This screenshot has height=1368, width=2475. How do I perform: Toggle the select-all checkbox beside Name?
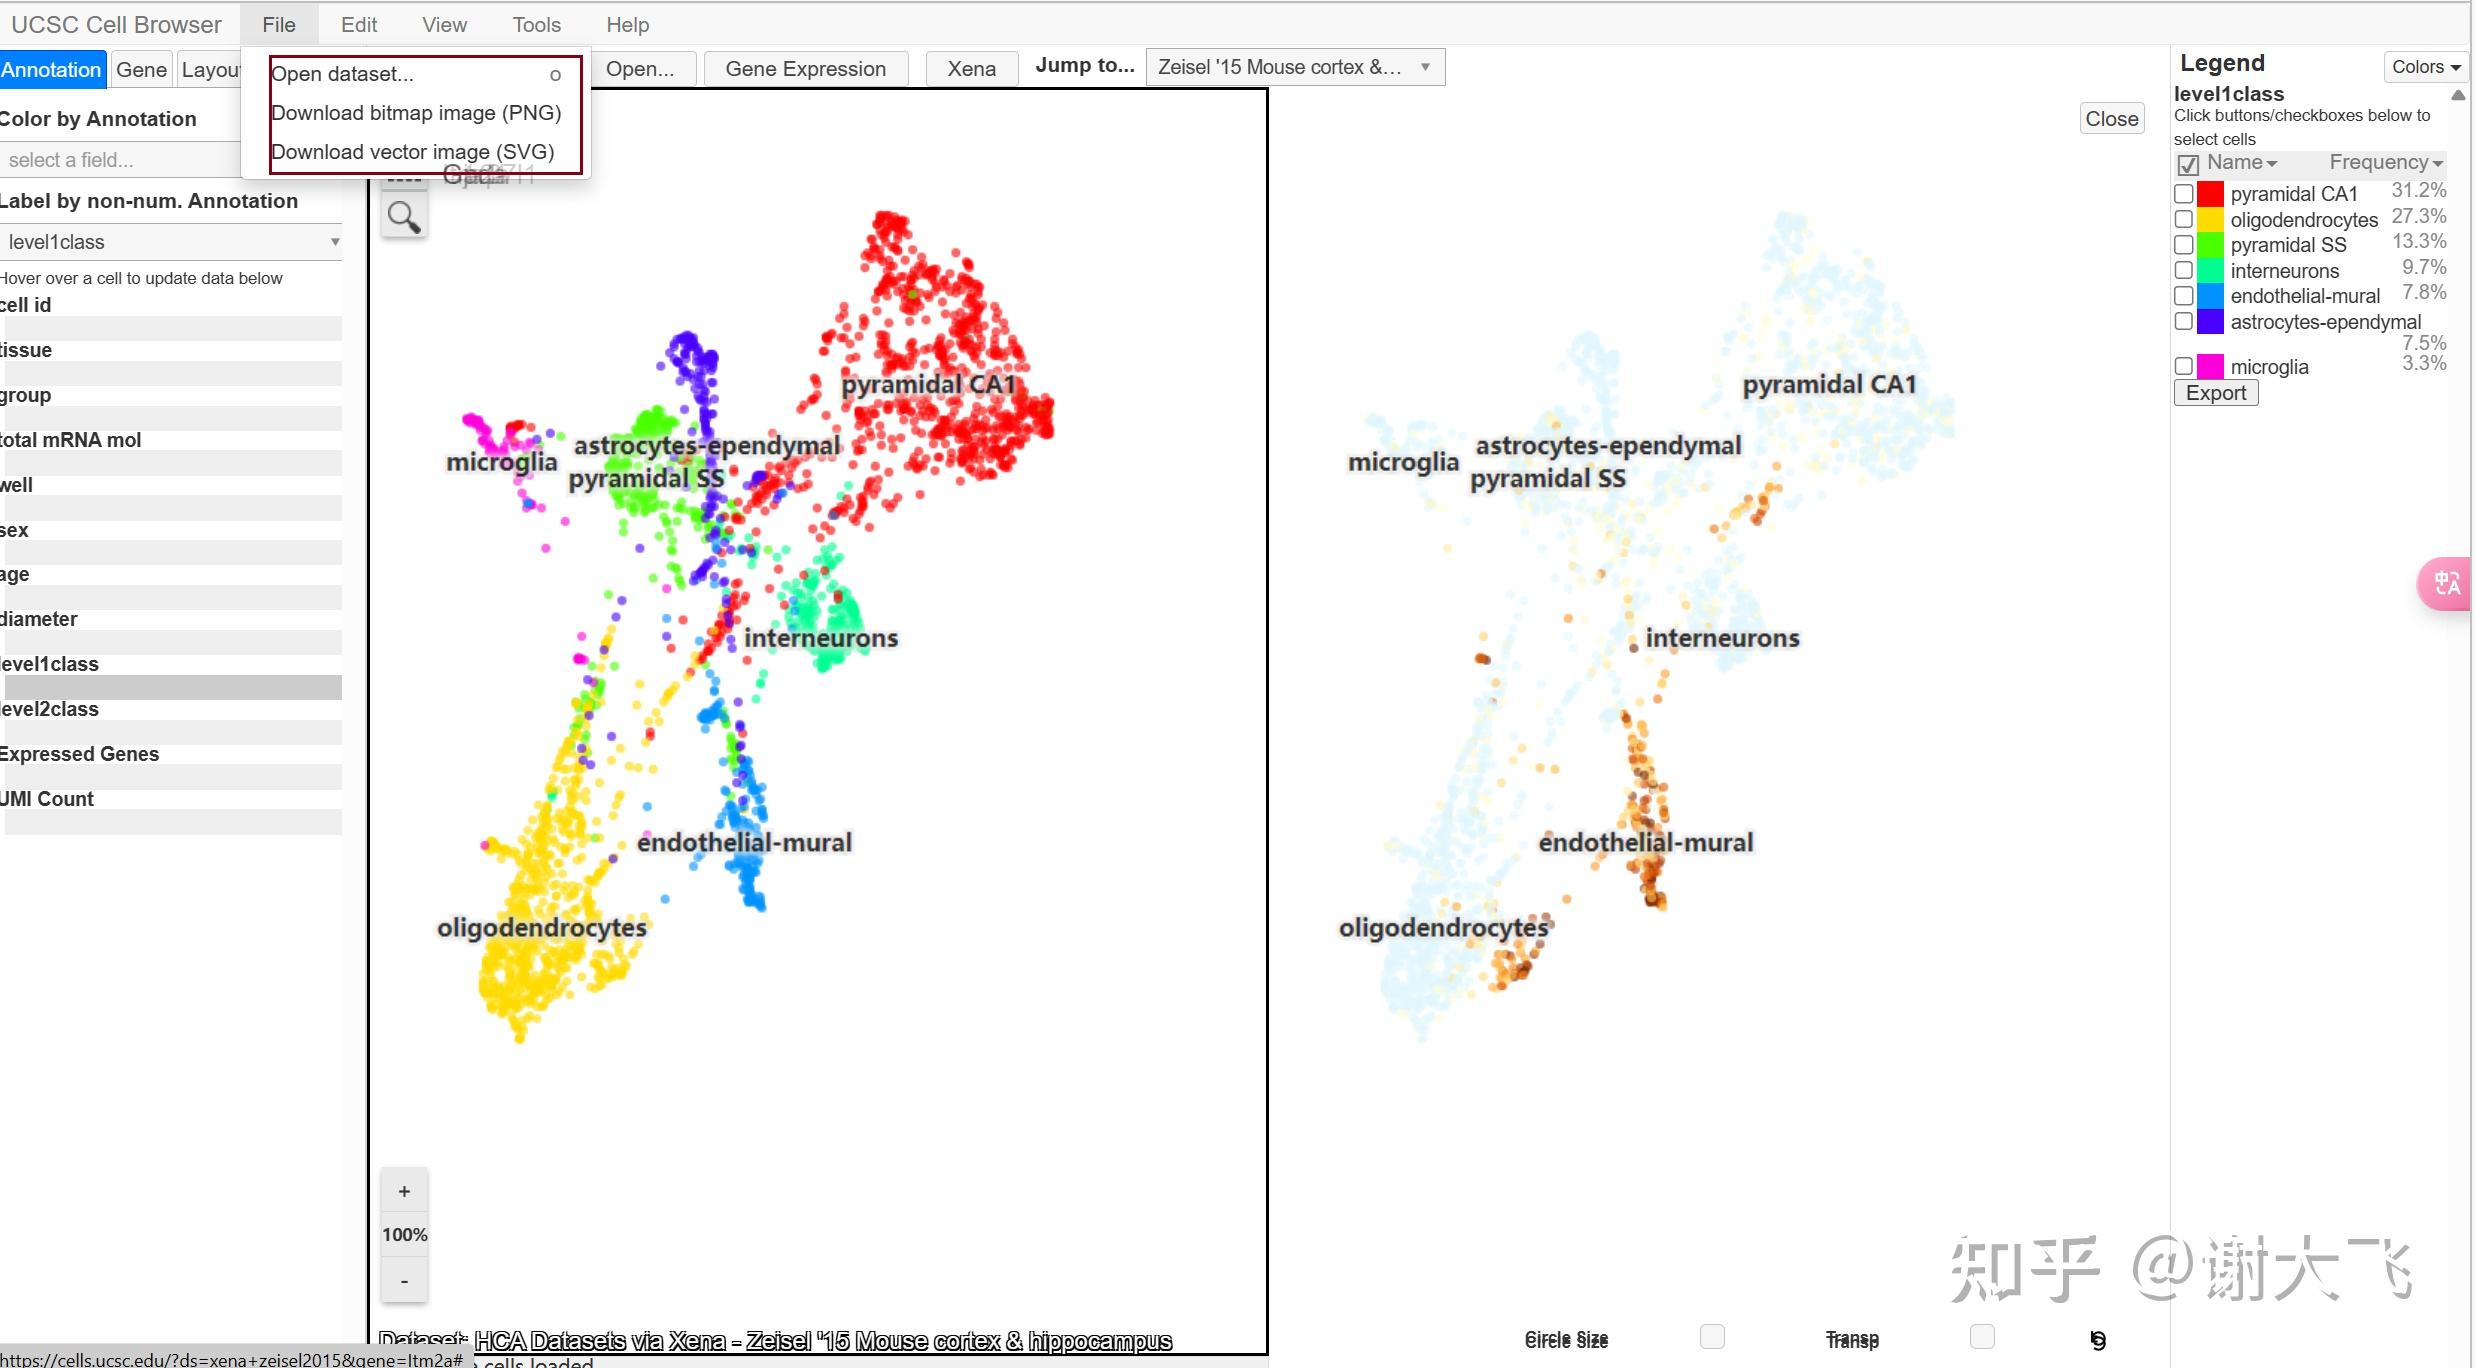pos(2188,164)
